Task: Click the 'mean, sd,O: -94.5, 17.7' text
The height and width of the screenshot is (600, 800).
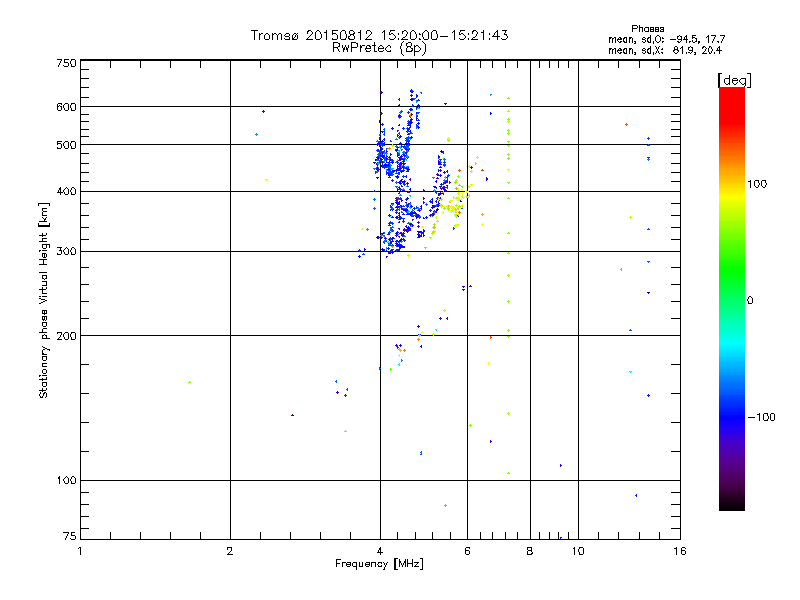Action: pyautogui.click(x=666, y=39)
